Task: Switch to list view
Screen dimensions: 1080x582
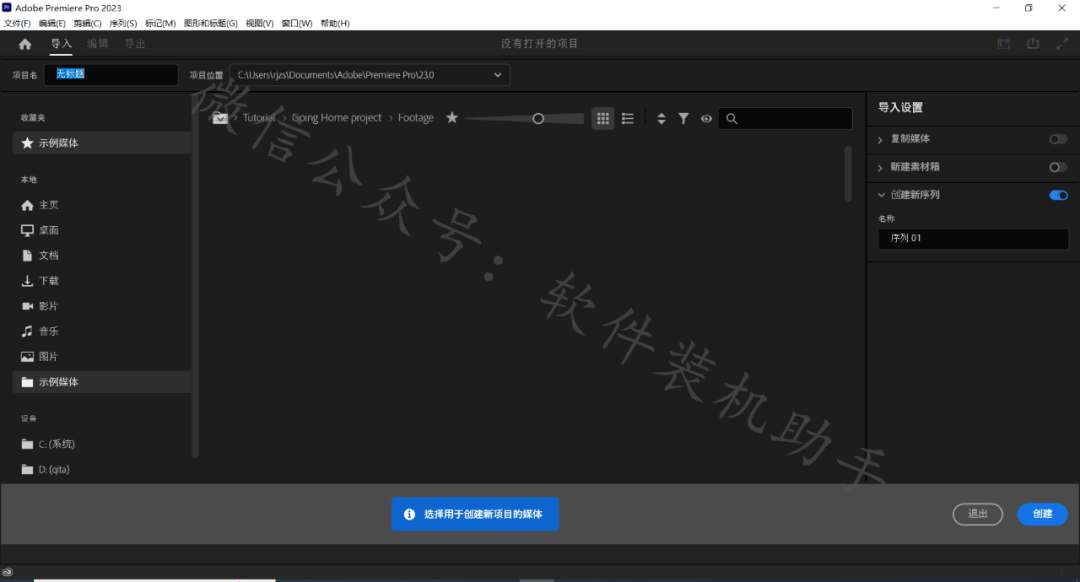Action: 627,118
